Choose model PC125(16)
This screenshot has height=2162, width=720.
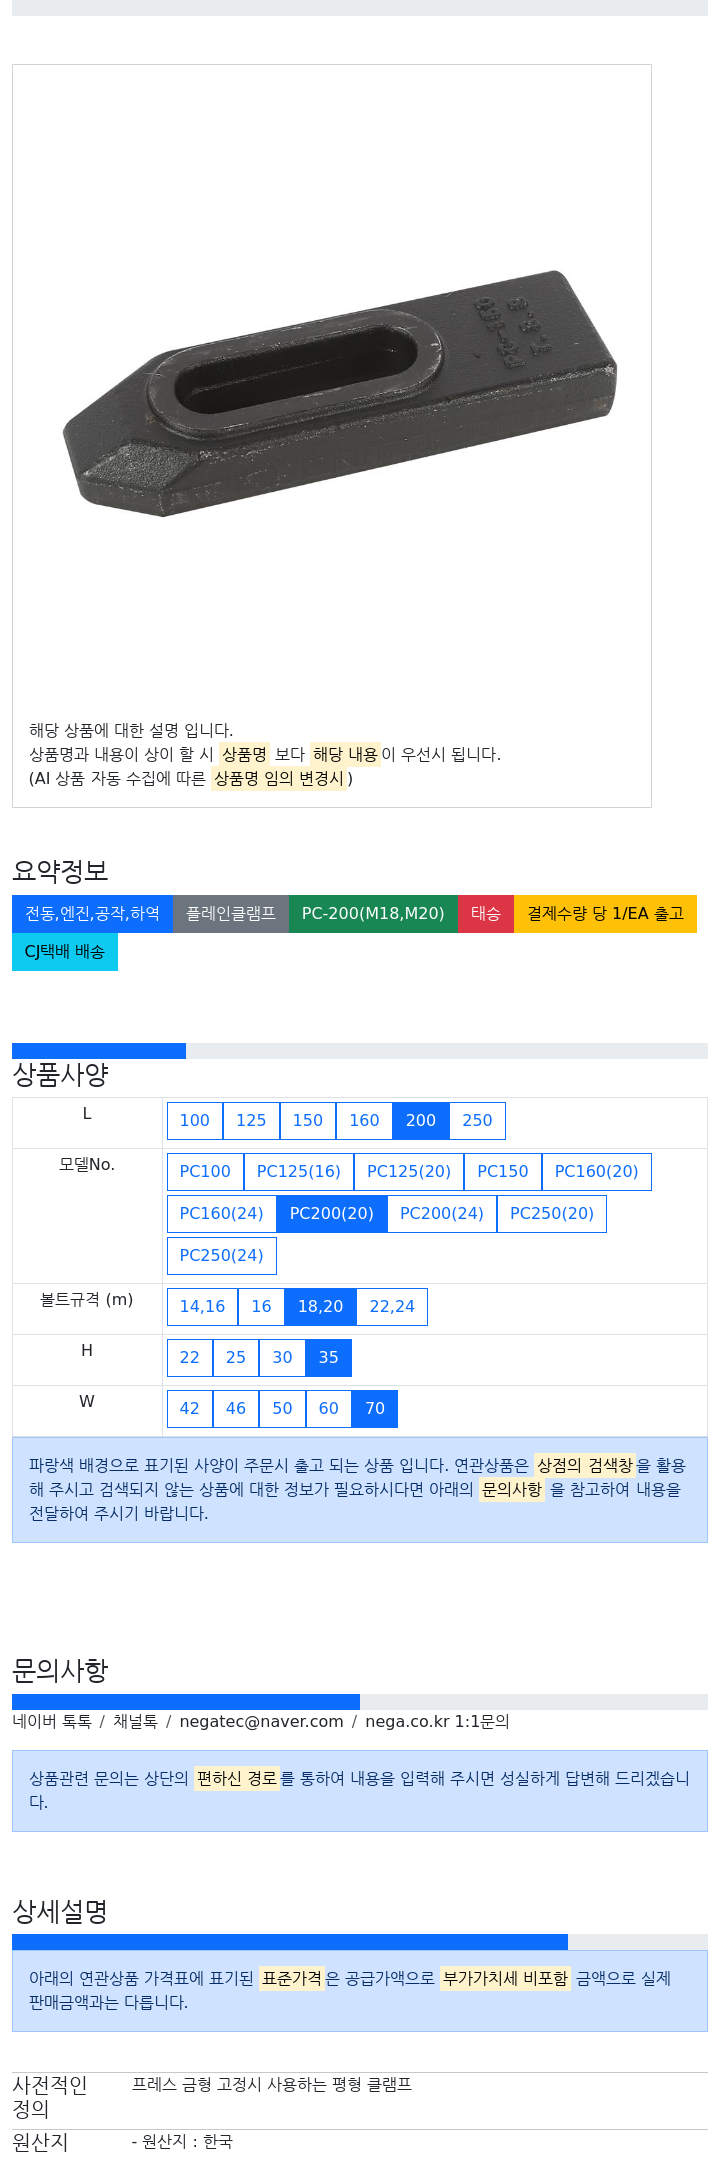point(299,1172)
